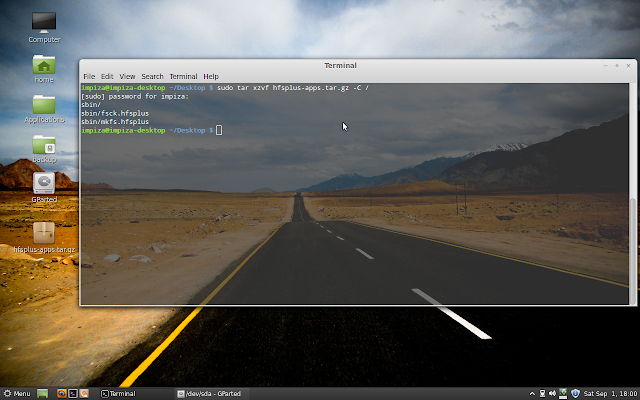
Task: Open the File menu in Terminal
Action: click(x=89, y=76)
